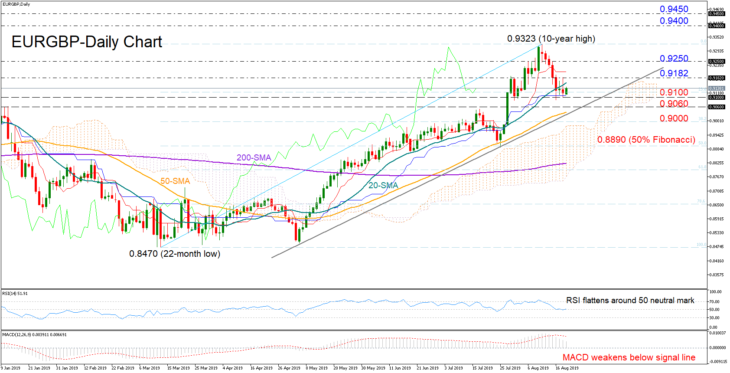Click the red 0.9000 support label
Image resolution: width=730 pixels, height=373 pixels.
click(x=674, y=119)
